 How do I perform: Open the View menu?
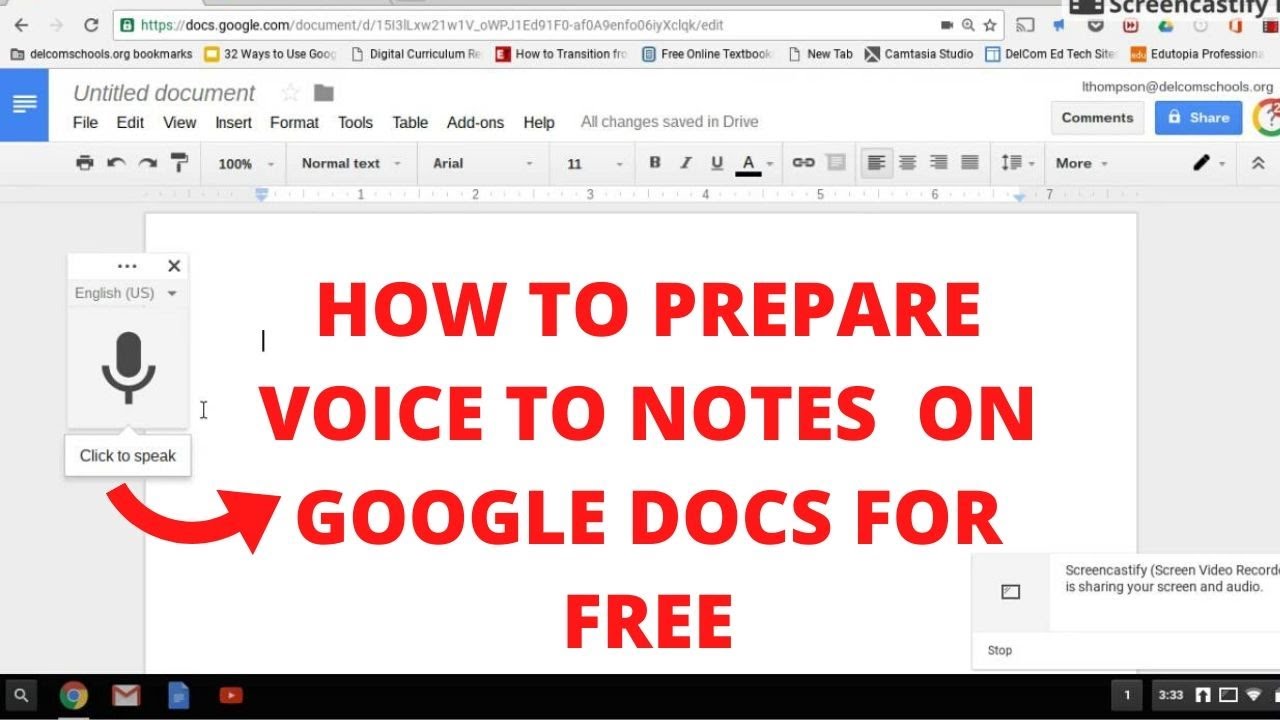[179, 122]
